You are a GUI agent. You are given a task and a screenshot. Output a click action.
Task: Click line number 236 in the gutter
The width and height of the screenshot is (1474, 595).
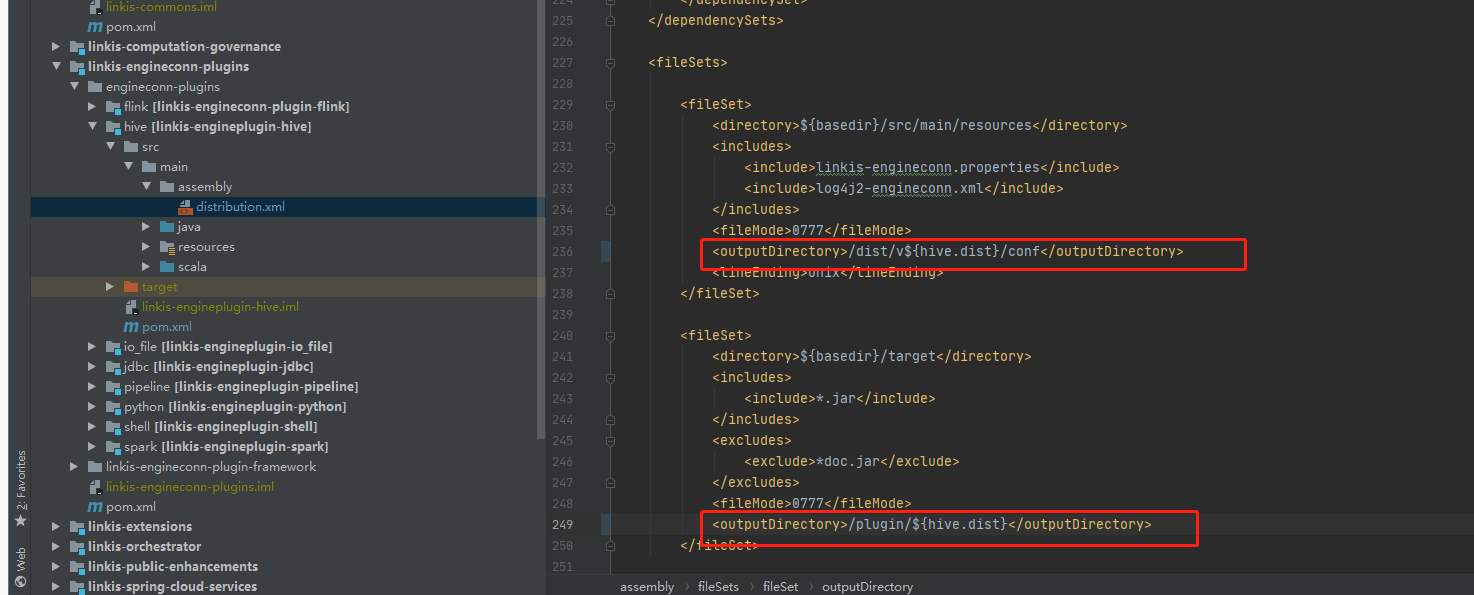tap(562, 251)
